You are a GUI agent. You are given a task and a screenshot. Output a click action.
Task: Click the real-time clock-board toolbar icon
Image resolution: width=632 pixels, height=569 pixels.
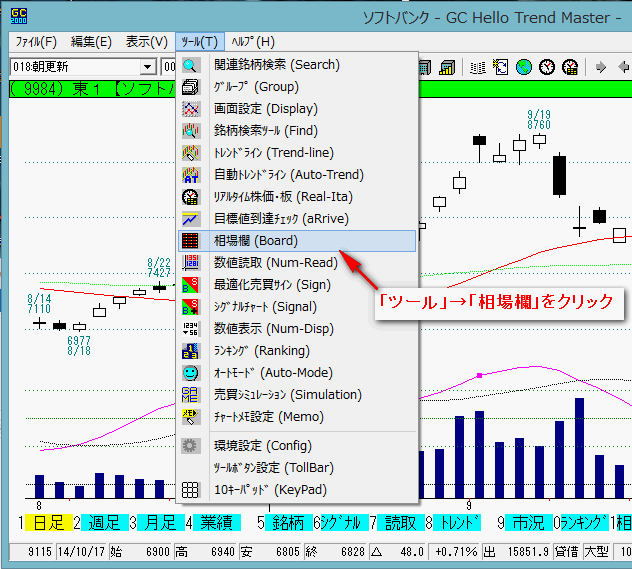pos(570,67)
